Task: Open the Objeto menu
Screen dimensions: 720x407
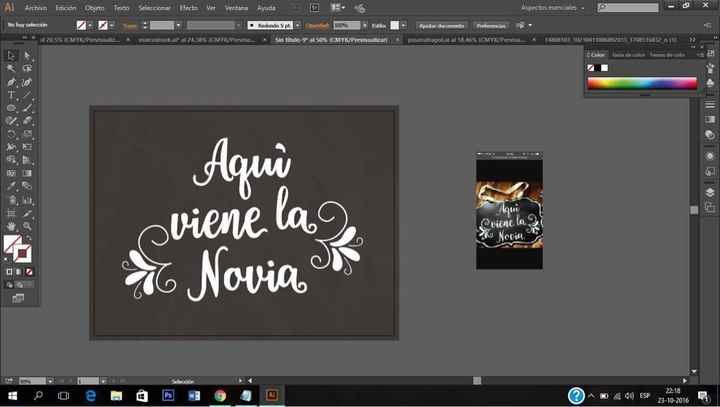Action: coord(94,8)
